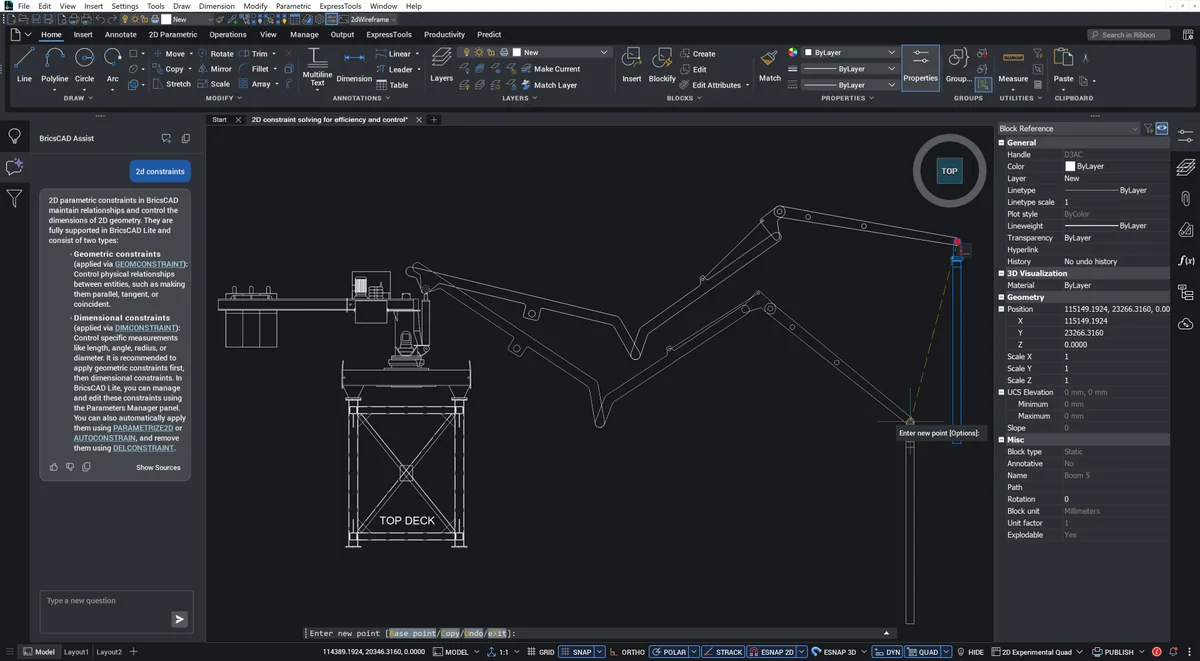Screen dimensions: 1200x661
Task: Collapse the Misc properties section
Action: tap(1002, 440)
